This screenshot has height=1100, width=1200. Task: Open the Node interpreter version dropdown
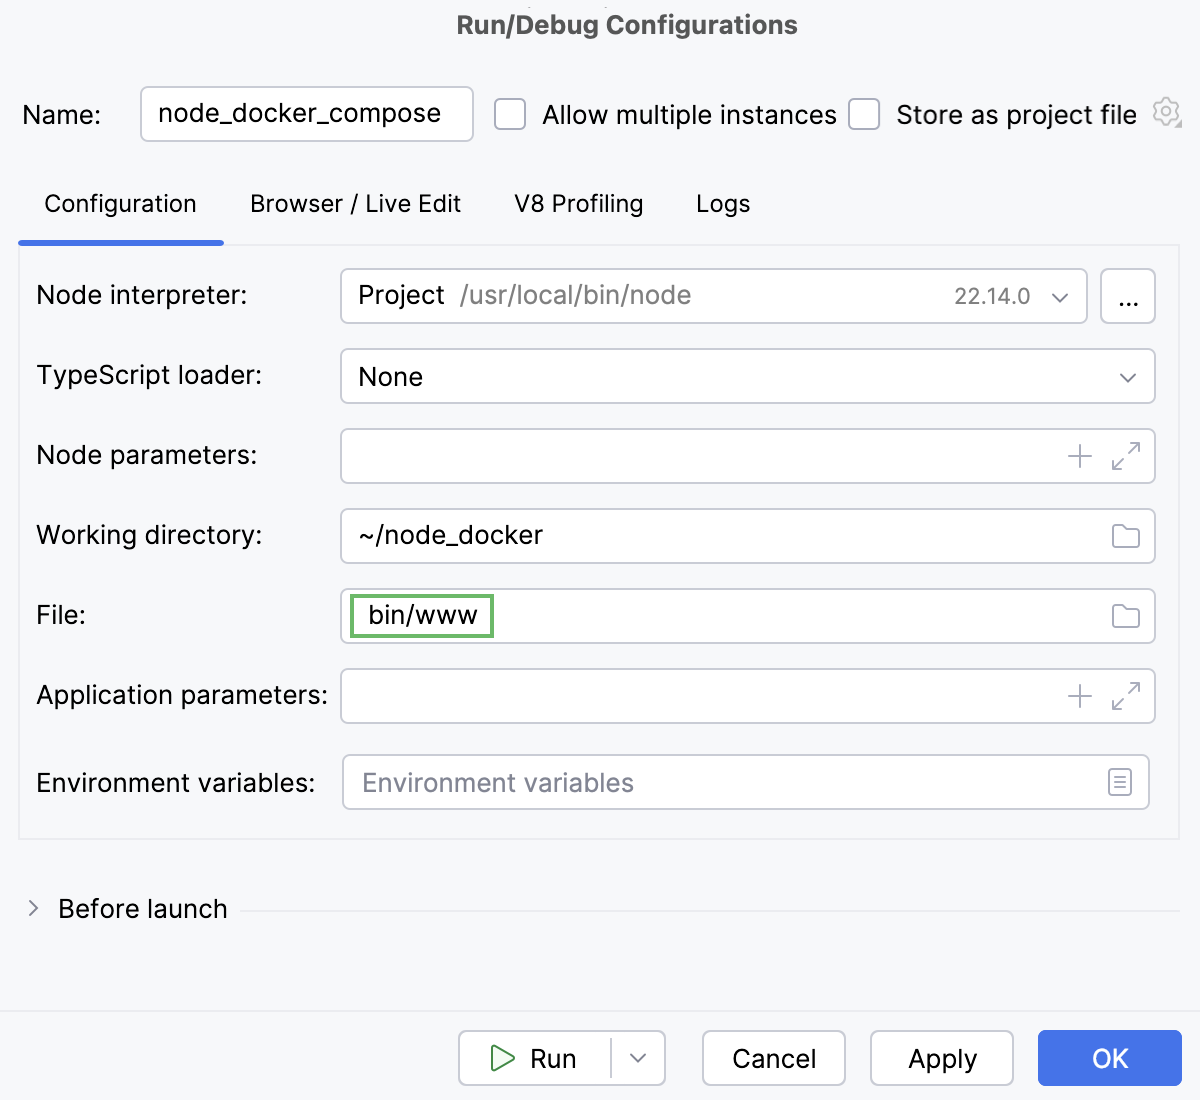(1058, 296)
